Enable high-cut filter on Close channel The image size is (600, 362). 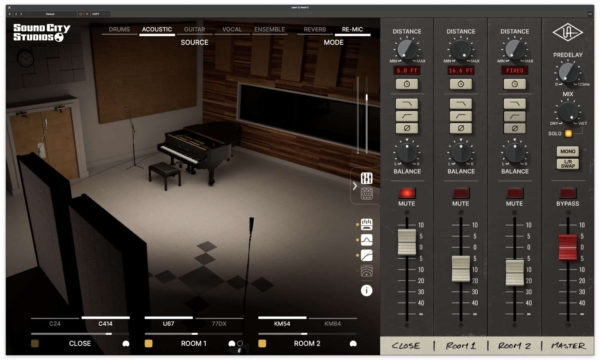[407, 104]
